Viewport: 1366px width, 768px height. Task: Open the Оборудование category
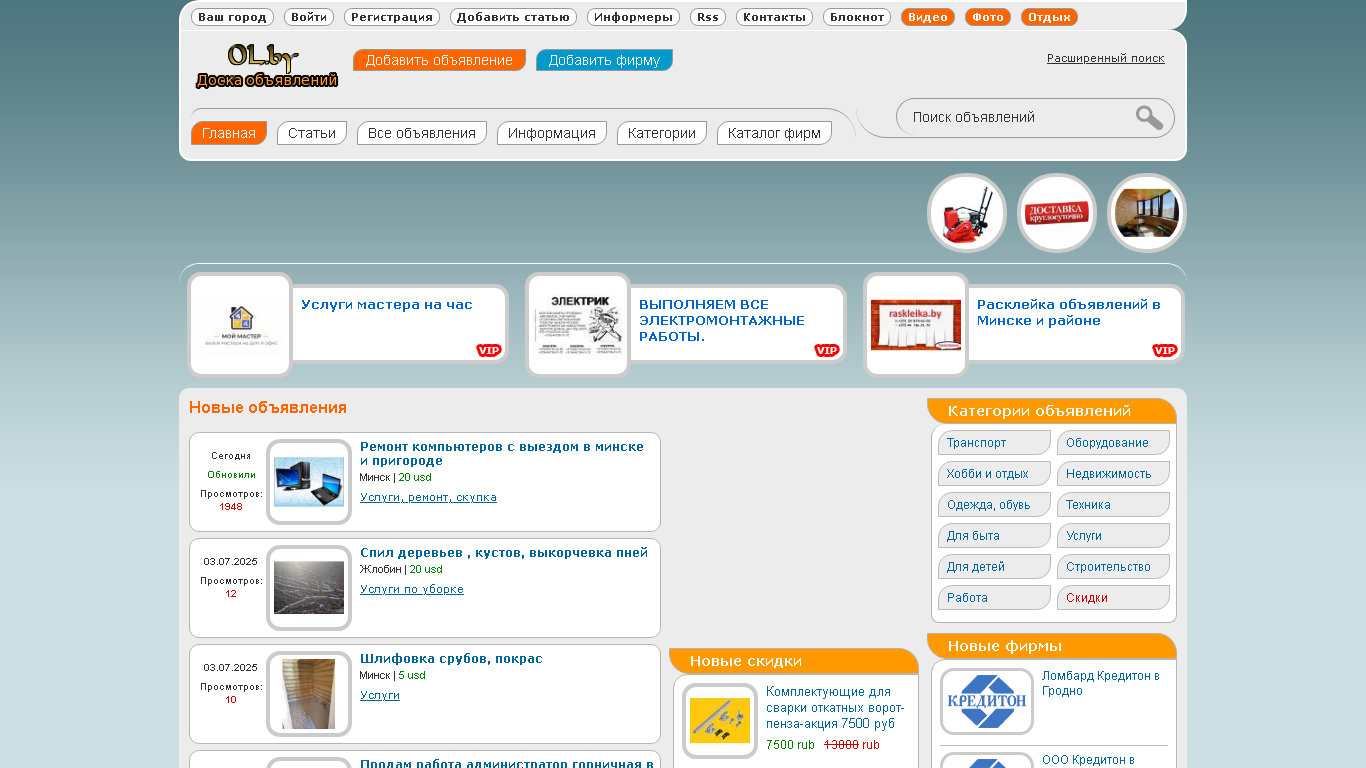click(1113, 443)
